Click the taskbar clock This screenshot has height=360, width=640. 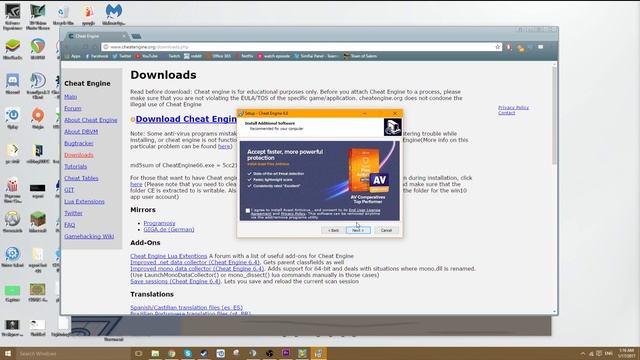point(627,353)
